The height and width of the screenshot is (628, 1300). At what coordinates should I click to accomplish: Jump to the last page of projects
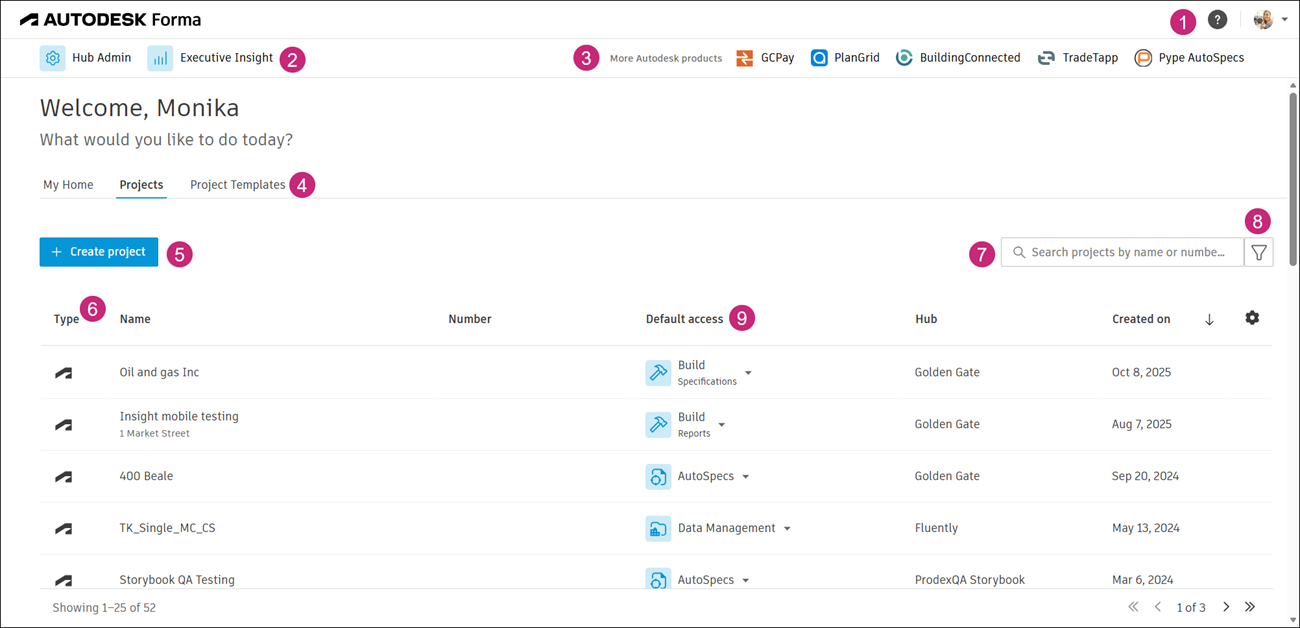click(x=1250, y=607)
